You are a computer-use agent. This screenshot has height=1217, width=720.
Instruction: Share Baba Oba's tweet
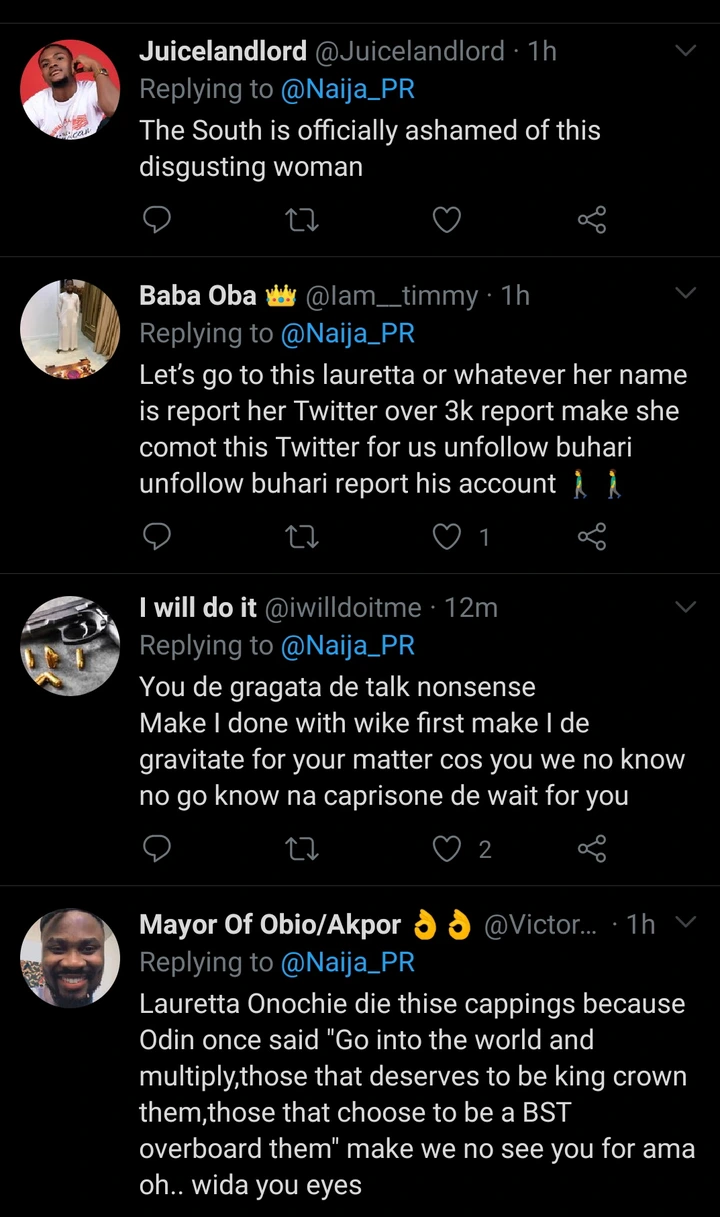point(592,537)
